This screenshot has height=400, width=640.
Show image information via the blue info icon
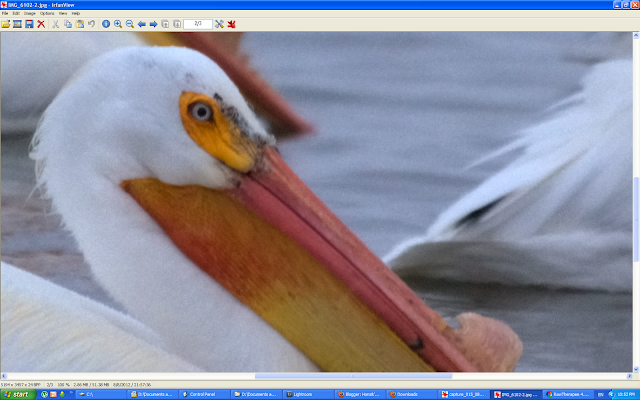pos(106,24)
